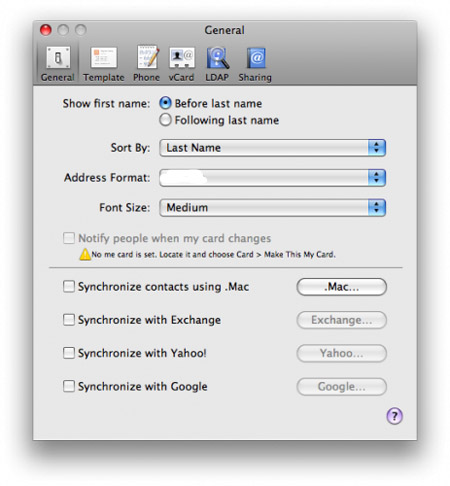The image size is (450, 486).
Task: Click the Google... button
Action: pyautogui.click(x=342, y=386)
